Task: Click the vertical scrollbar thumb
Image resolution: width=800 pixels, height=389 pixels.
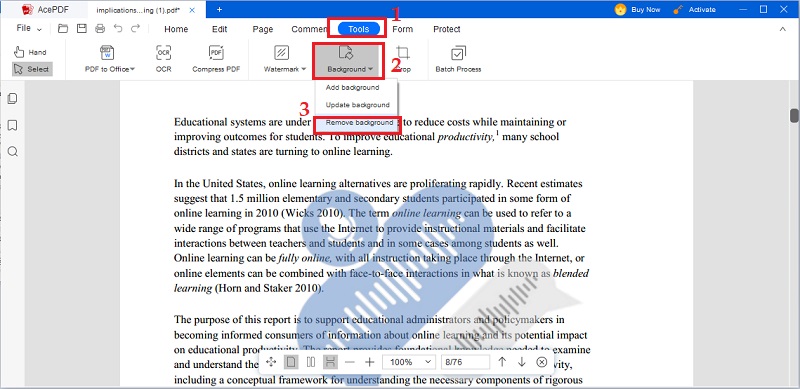Action: click(x=794, y=115)
